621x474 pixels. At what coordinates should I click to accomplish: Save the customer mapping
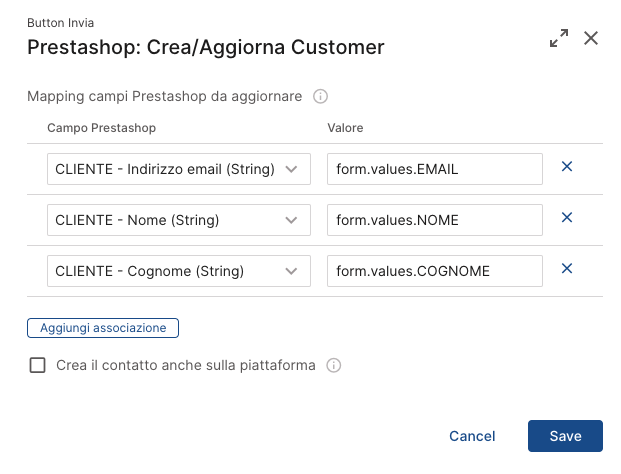(x=565, y=436)
